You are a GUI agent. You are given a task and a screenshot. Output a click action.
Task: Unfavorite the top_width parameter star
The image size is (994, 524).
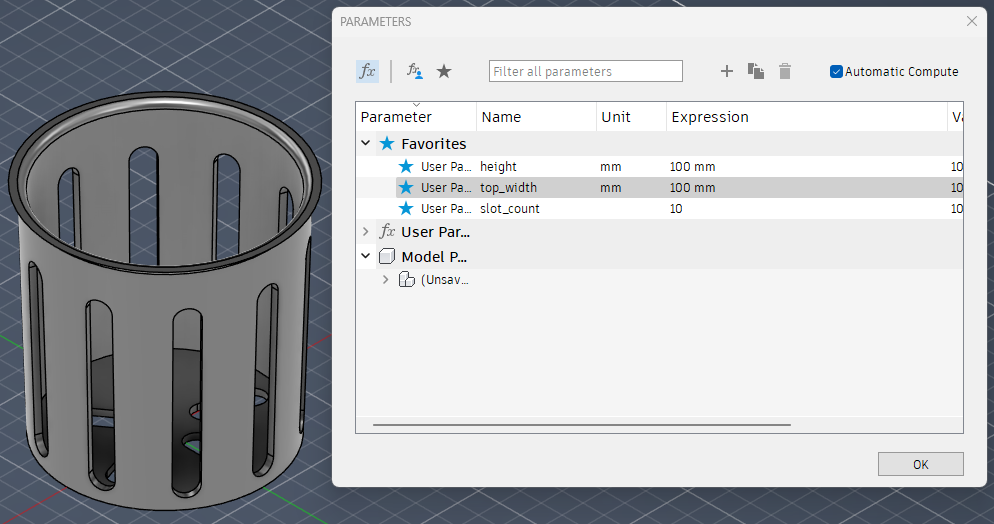point(406,188)
